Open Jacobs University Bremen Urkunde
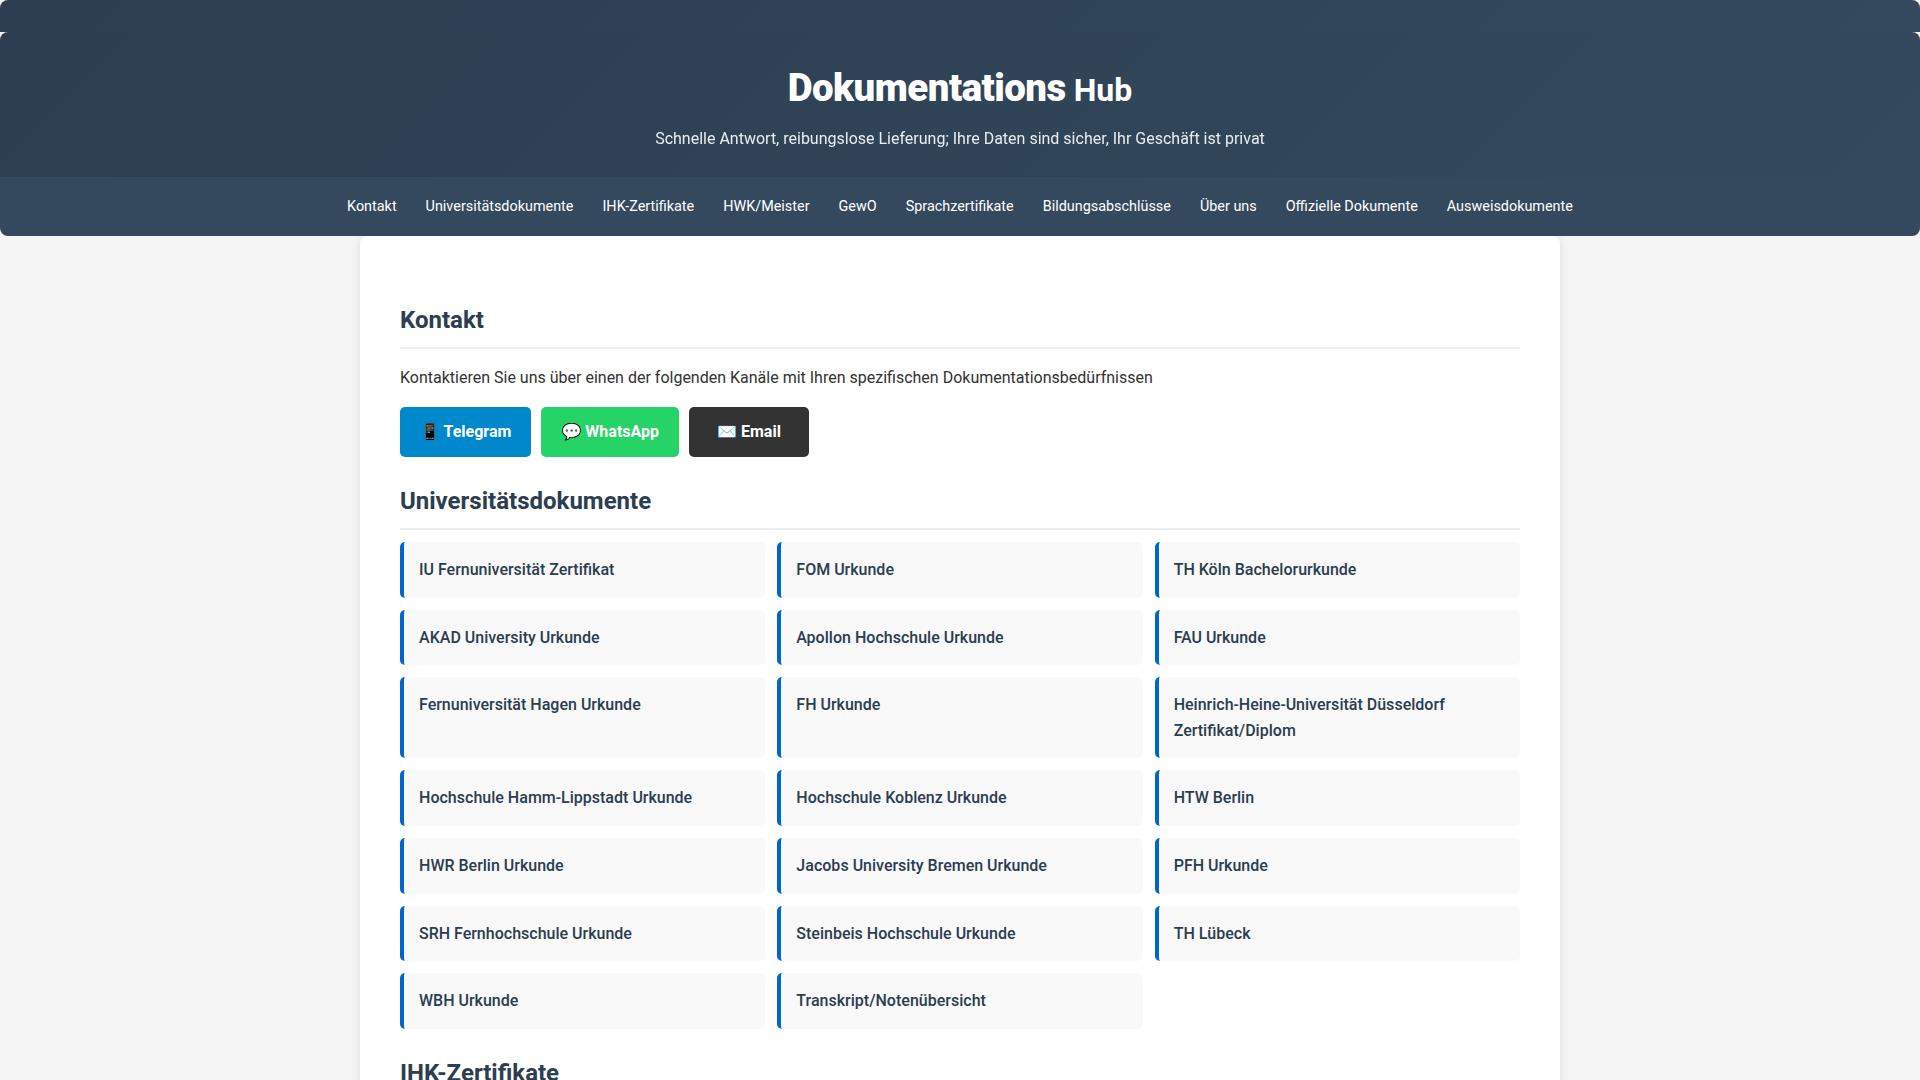Image resolution: width=1920 pixels, height=1080 pixels. [960, 866]
